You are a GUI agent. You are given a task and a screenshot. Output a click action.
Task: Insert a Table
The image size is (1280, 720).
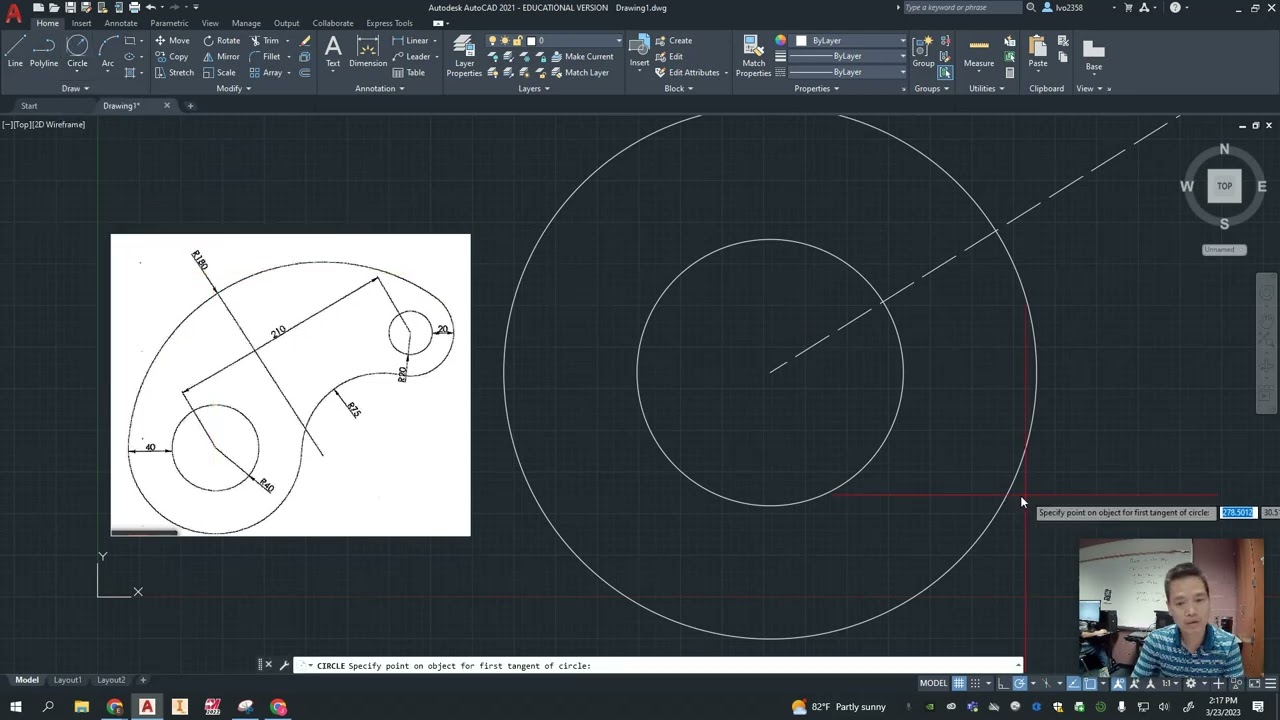point(409,73)
